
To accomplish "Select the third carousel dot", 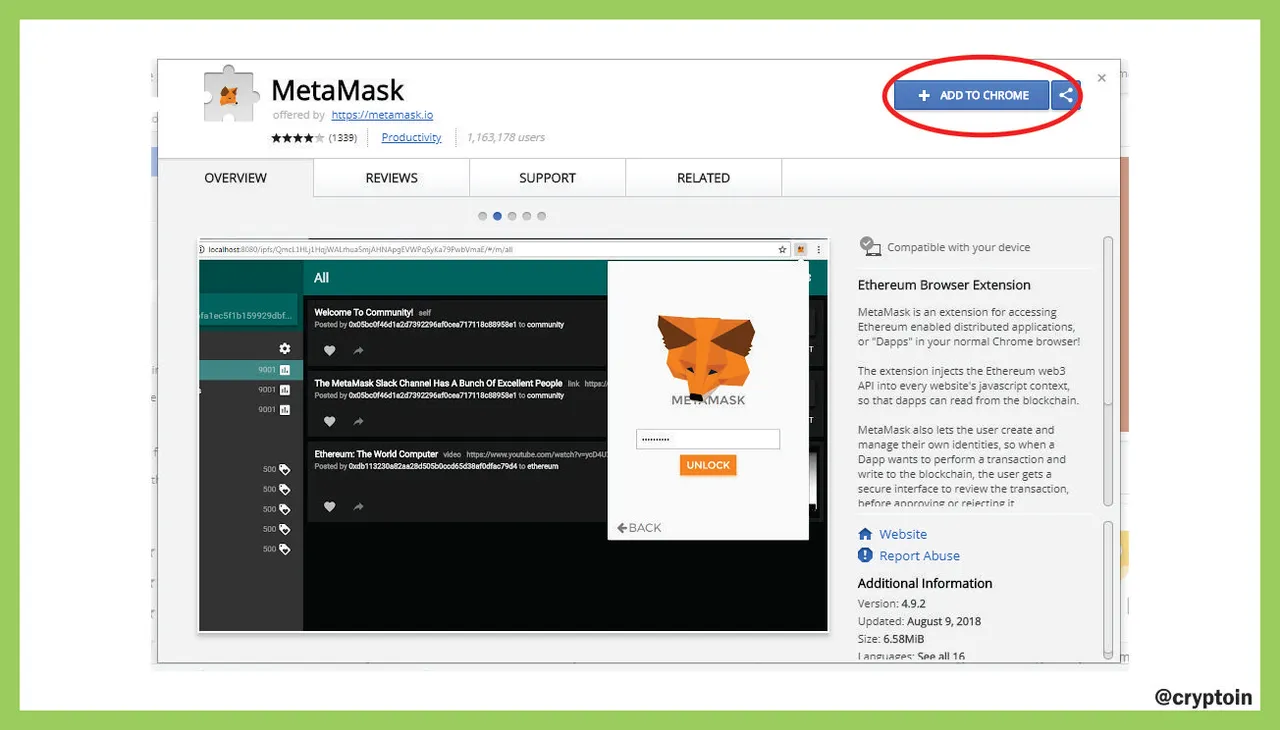I will [x=512, y=216].
